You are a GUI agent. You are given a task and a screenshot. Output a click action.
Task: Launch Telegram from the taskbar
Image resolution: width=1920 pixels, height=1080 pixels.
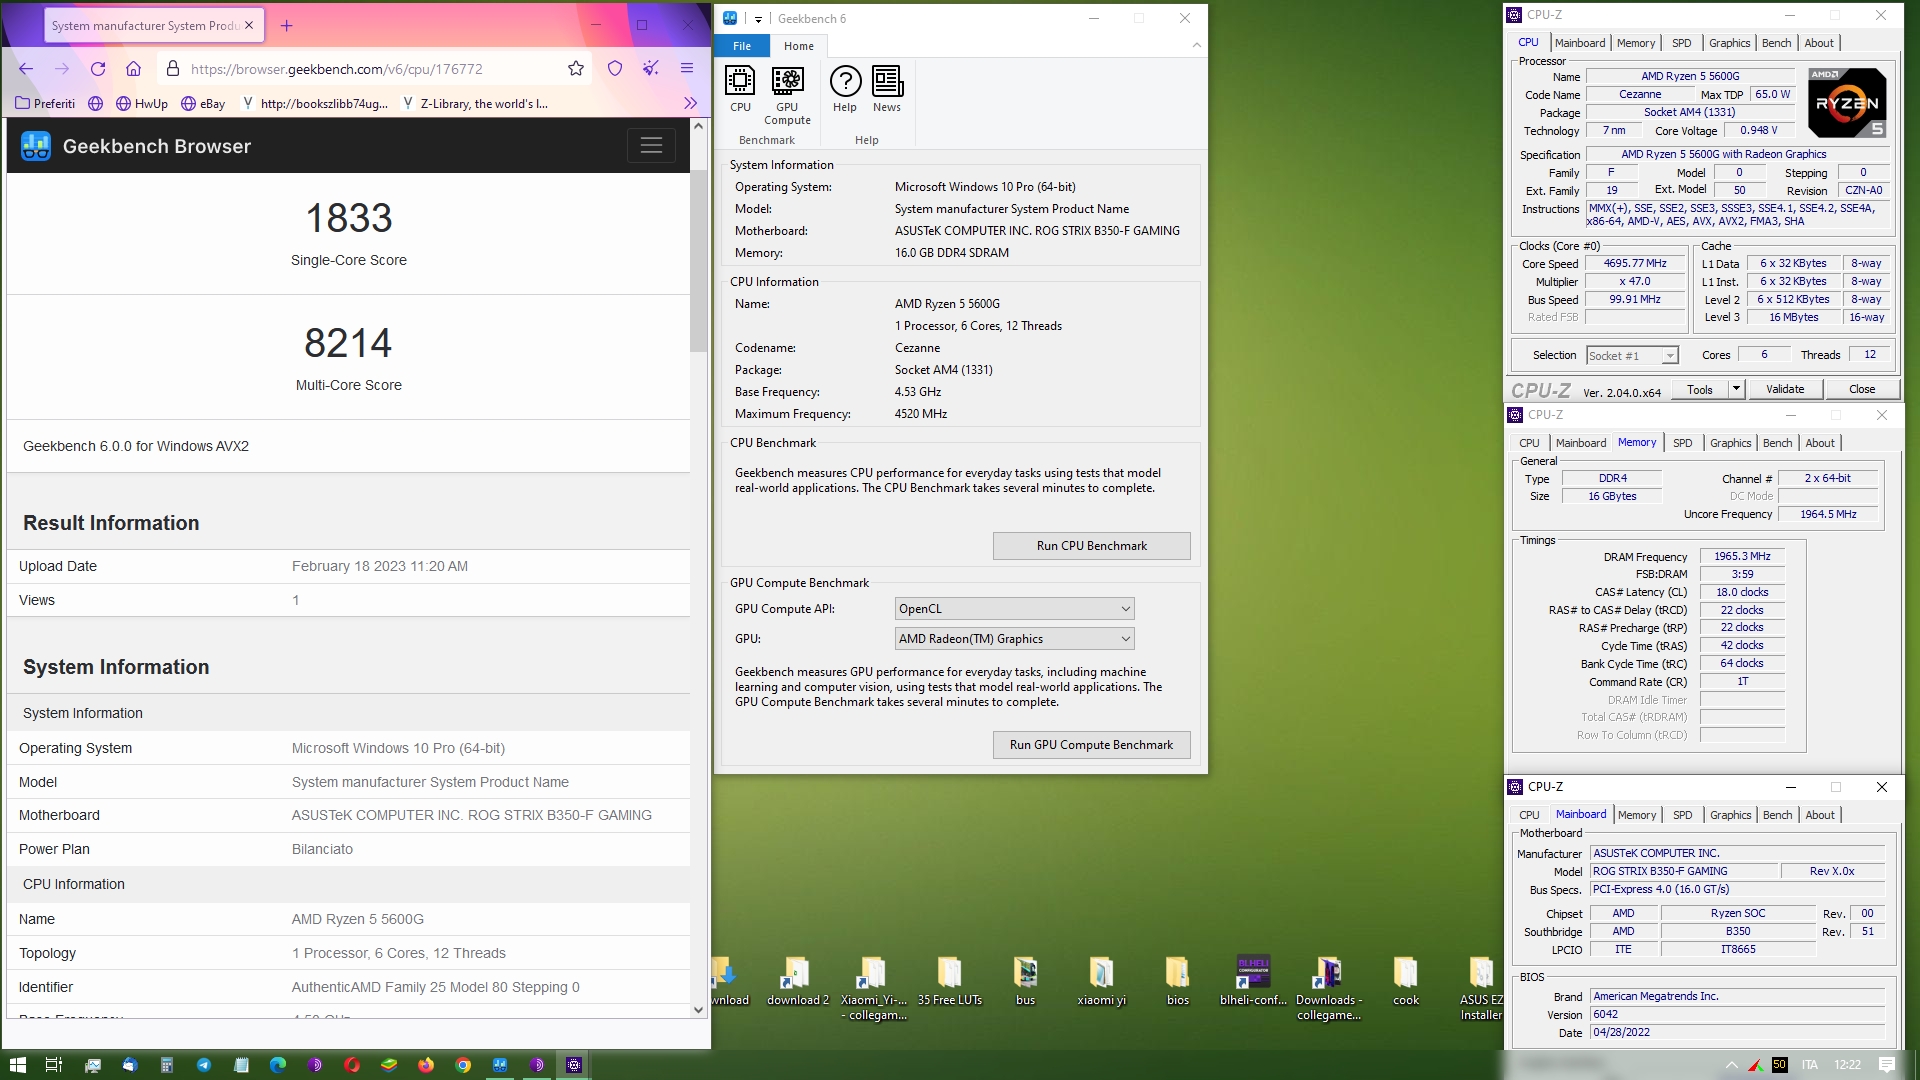(204, 1065)
